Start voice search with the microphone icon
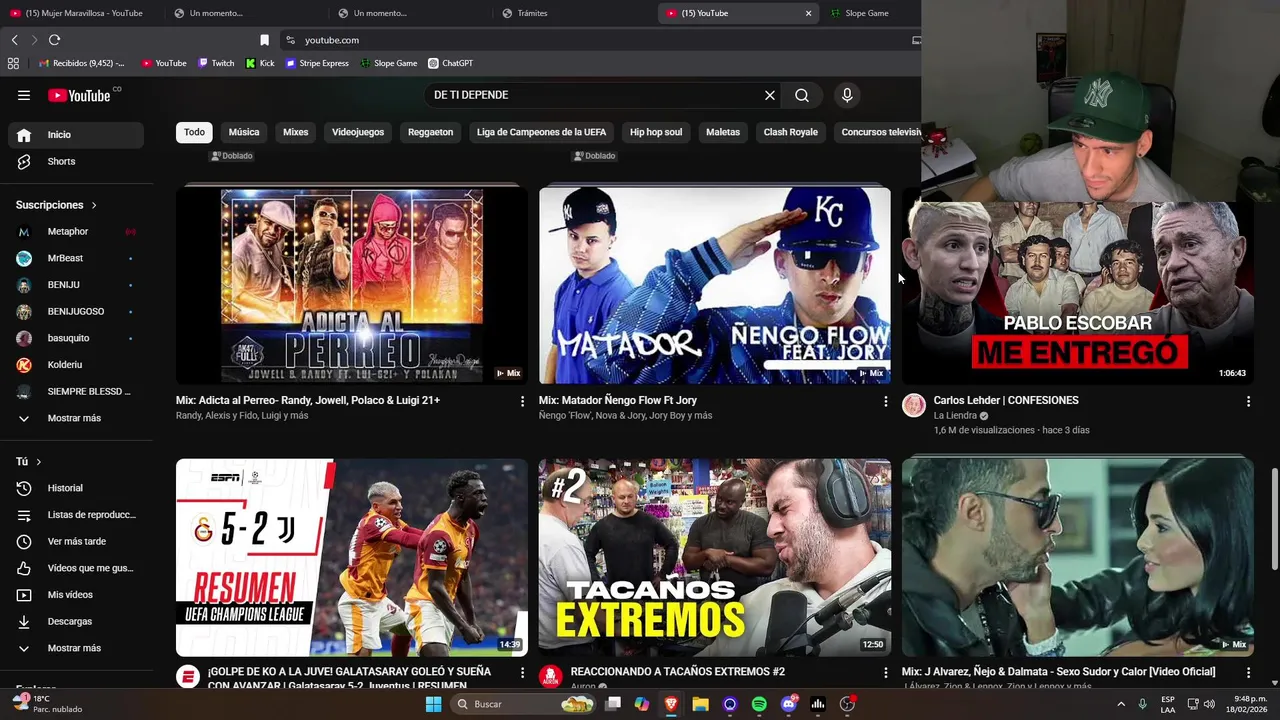Screen dimensions: 1280x720 [x=847, y=95]
